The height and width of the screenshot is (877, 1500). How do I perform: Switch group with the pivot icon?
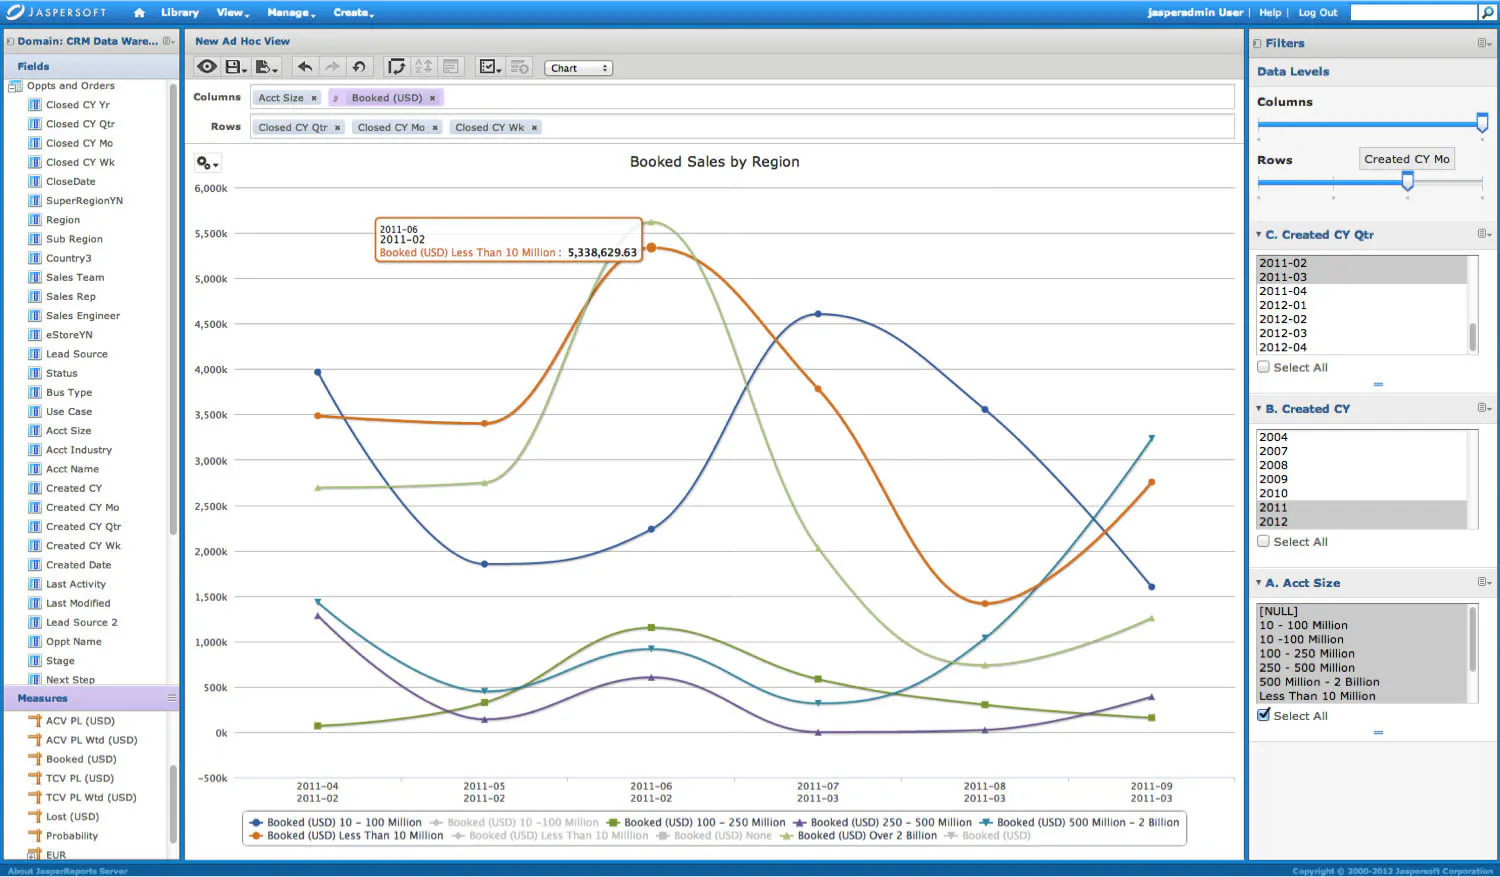click(x=397, y=67)
